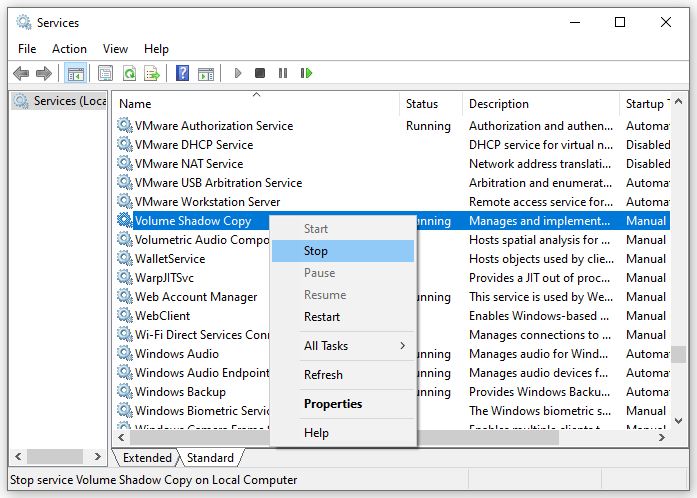
Task: Open the Help menu in menu bar
Action: [x=156, y=48]
